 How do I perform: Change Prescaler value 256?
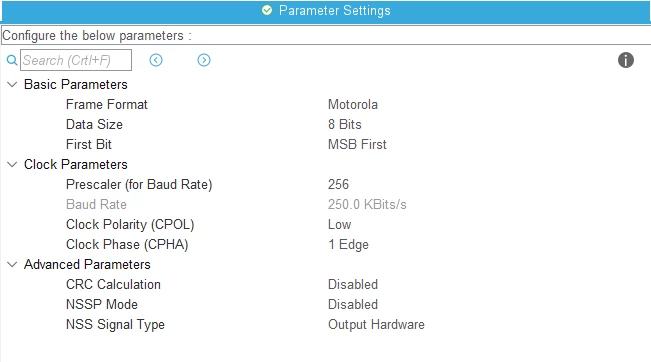click(338, 184)
